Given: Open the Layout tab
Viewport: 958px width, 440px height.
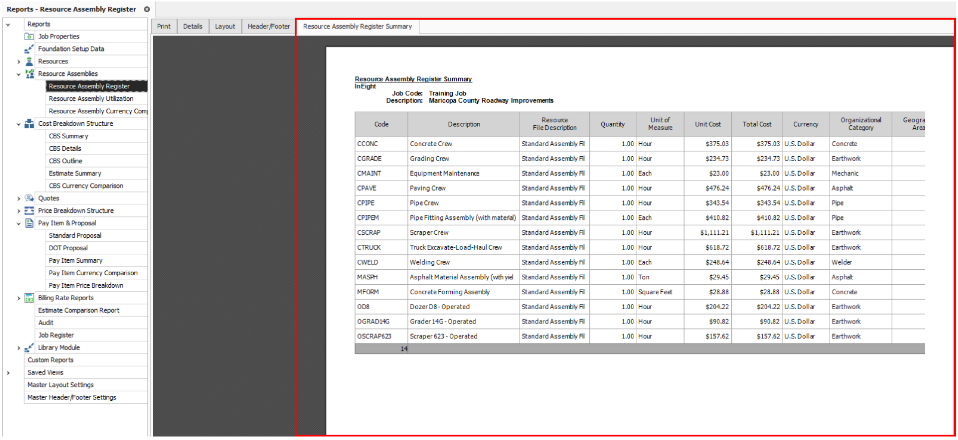Looking at the screenshot, I should coord(225,27).
